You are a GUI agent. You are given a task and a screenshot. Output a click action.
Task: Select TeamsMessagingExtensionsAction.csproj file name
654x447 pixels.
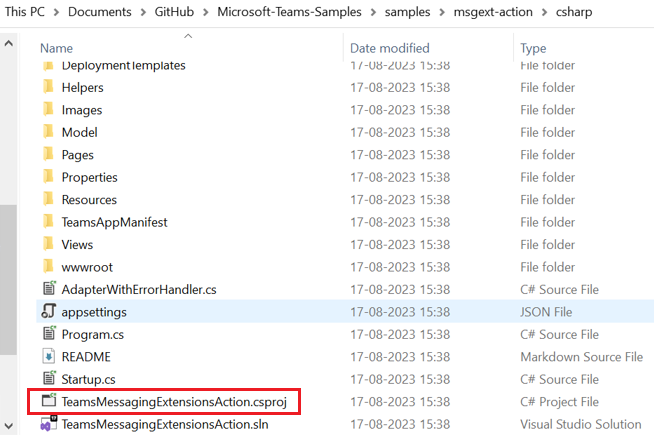174,402
